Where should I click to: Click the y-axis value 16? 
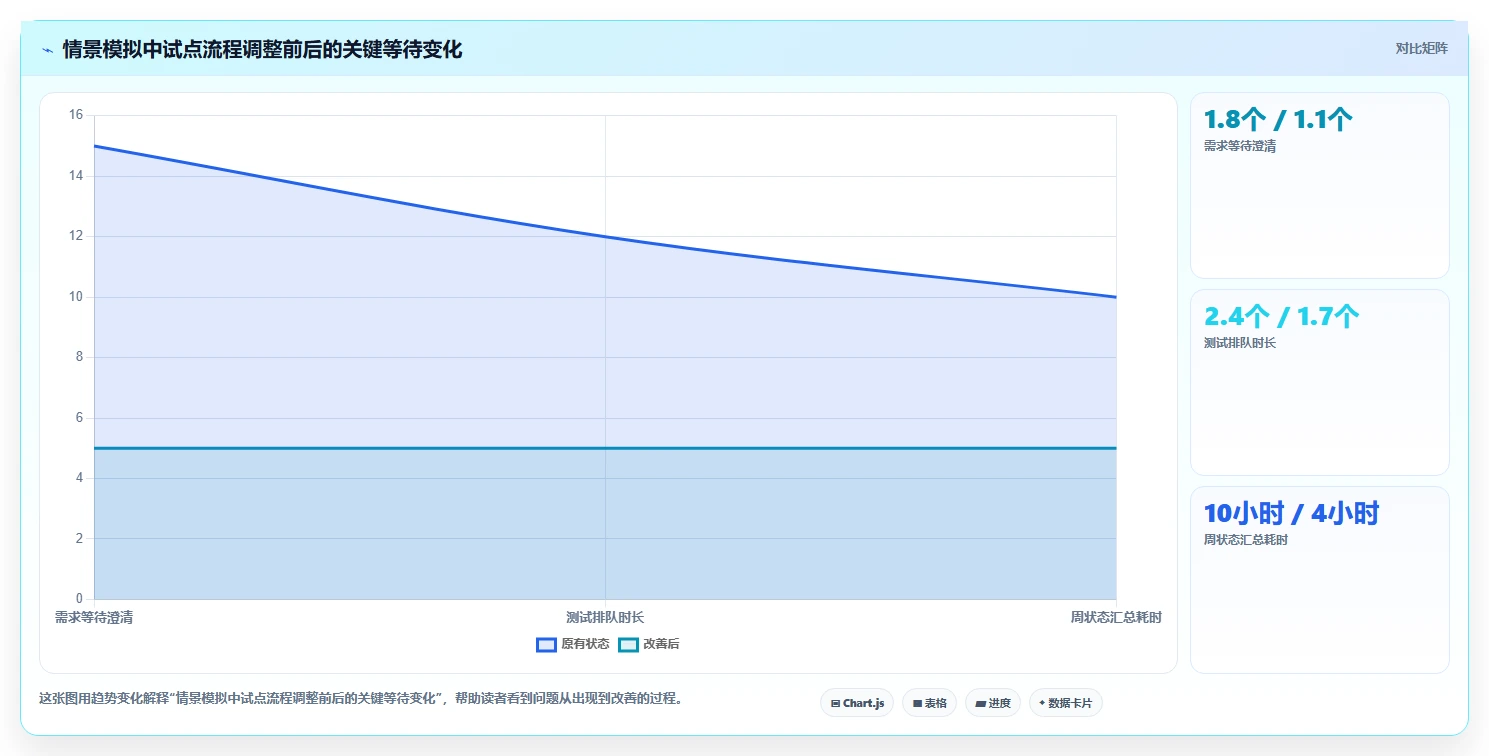76,115
